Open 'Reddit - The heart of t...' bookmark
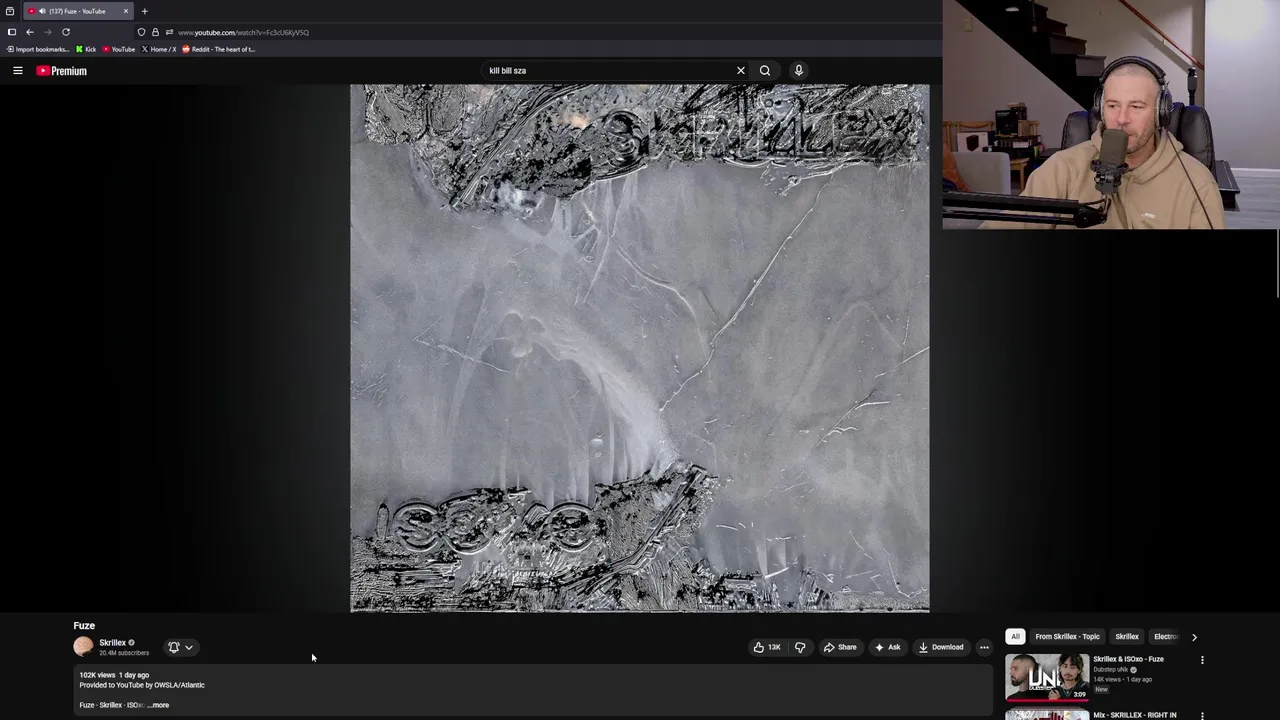 tap(219, 49)
